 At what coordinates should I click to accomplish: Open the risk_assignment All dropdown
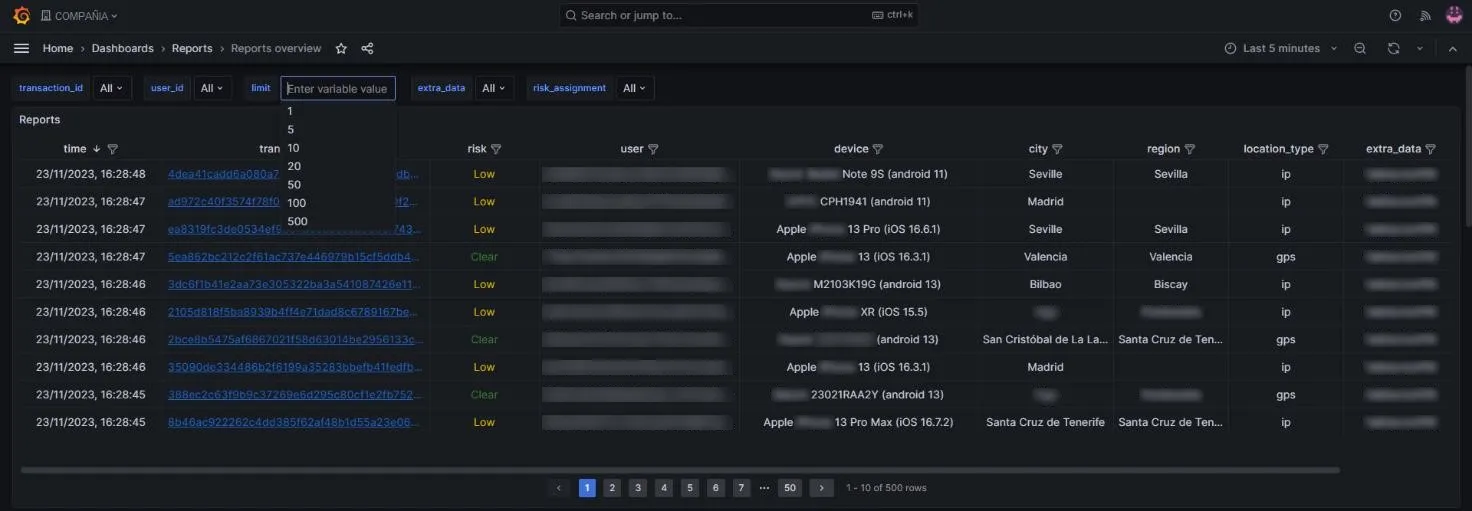coord(635,88)
